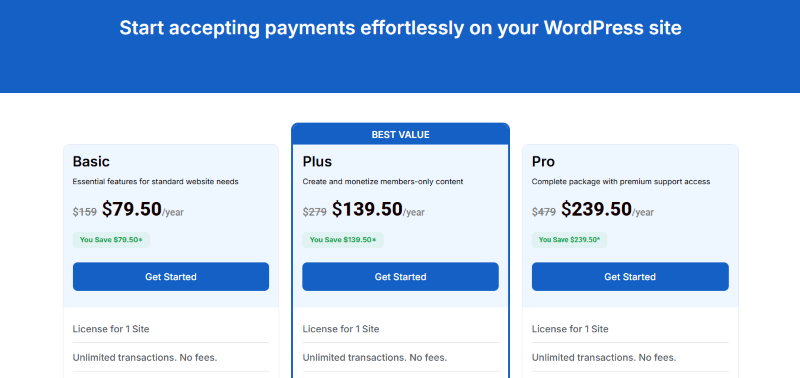The image size is (800, 378).
Task: Click the BEST VALUE banner
Action: tap(401, 135)
